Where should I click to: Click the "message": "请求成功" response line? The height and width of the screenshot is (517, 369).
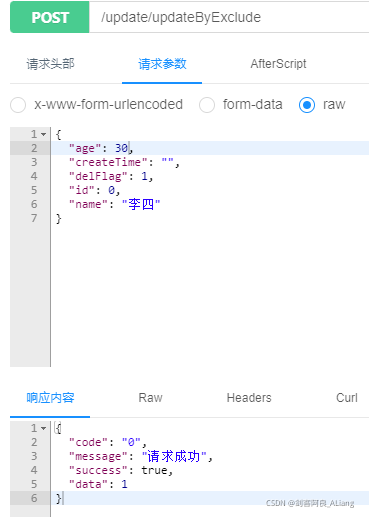tap(210, 456)
